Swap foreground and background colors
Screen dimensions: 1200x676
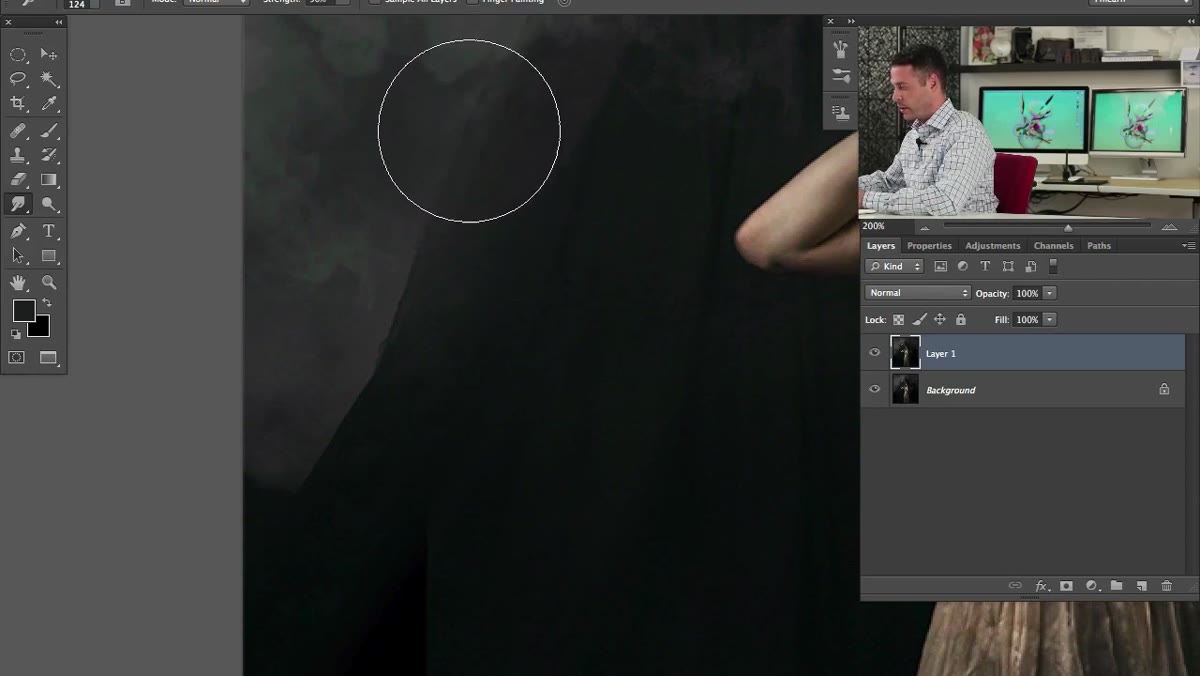(46, 302)
